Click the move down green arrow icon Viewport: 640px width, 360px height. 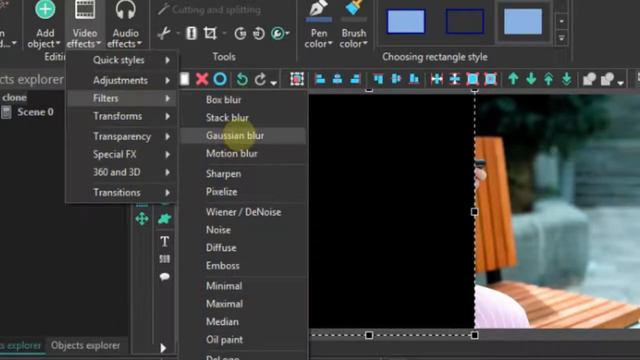pos(531,79)
